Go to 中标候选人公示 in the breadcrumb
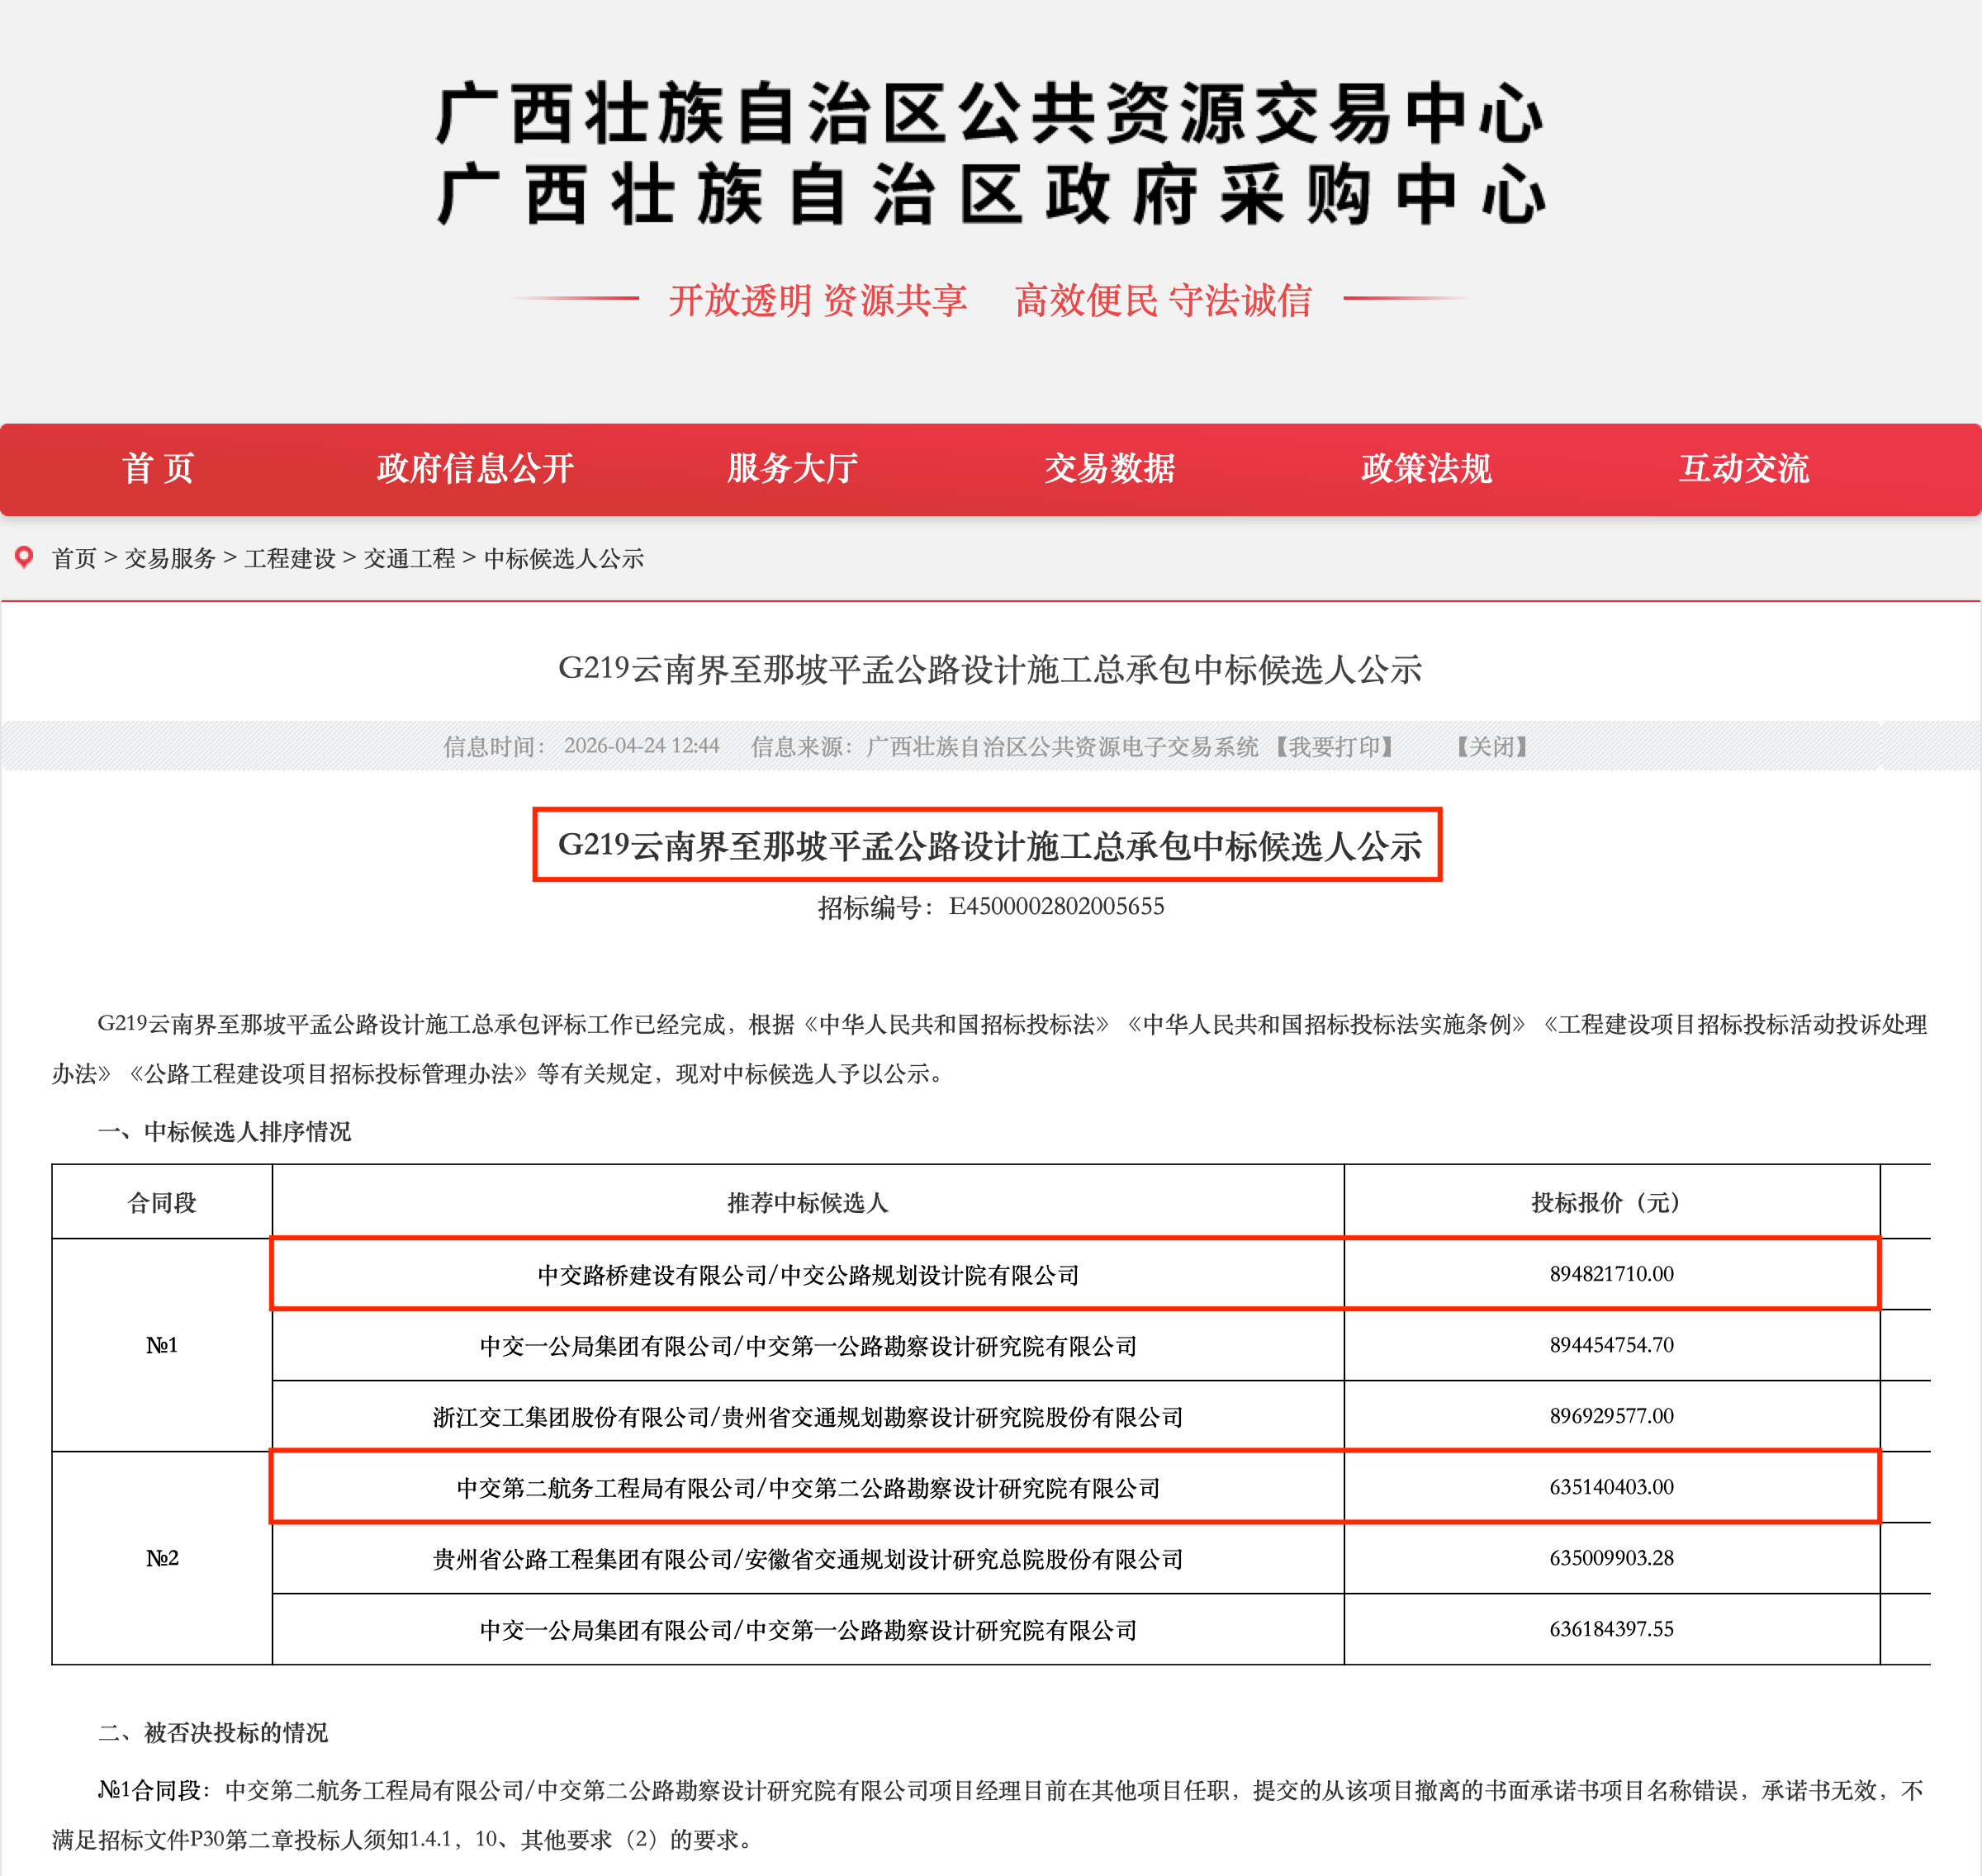The image size is (1982, 1876). coord(564,558)
